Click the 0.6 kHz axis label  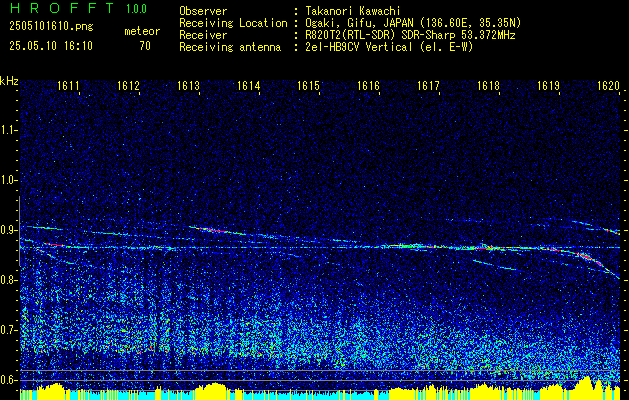point(9,380)
